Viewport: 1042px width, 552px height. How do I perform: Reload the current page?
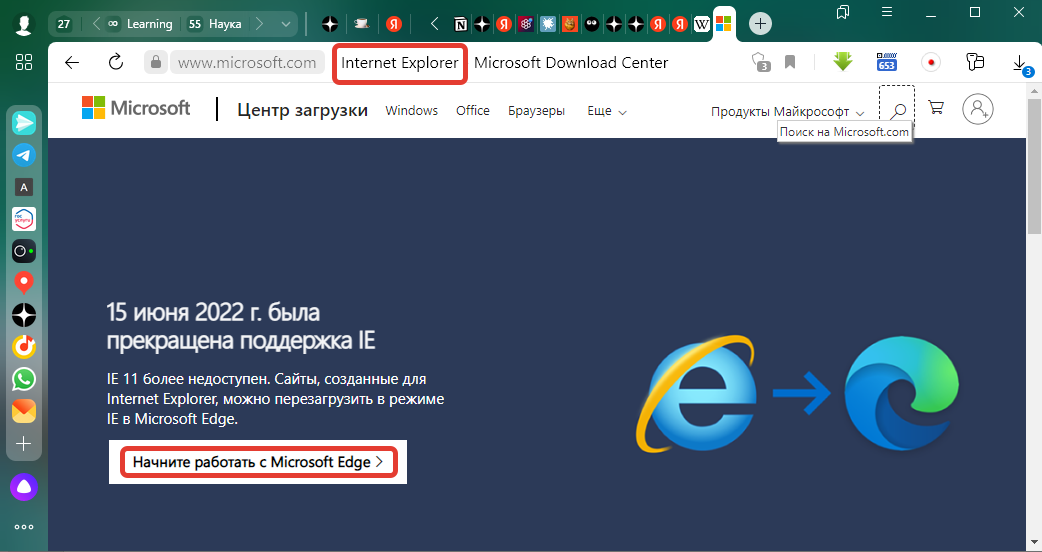pos(116,62)
